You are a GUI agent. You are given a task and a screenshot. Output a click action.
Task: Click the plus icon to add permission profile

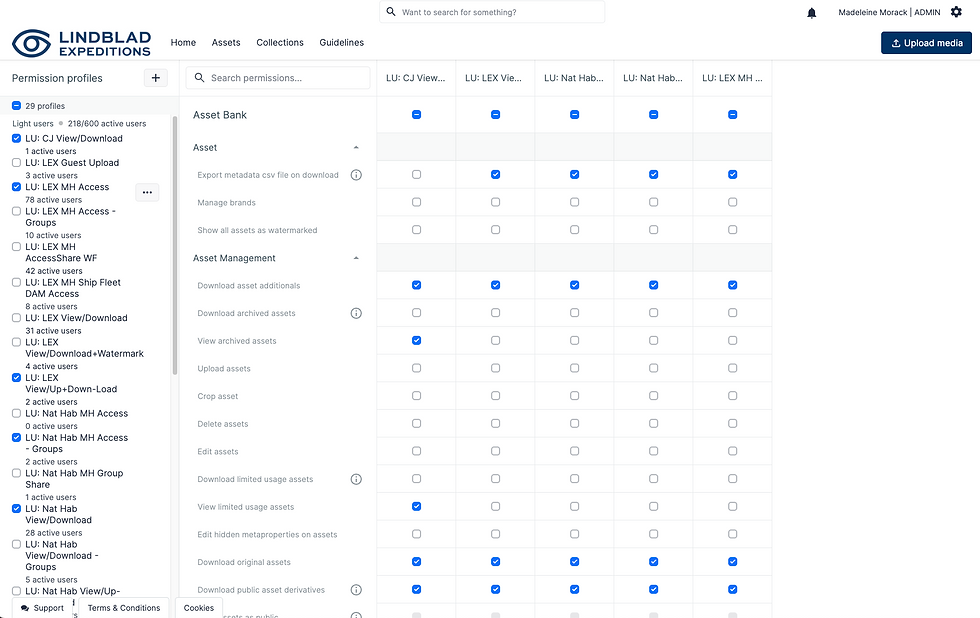click(x=156, y=78)
